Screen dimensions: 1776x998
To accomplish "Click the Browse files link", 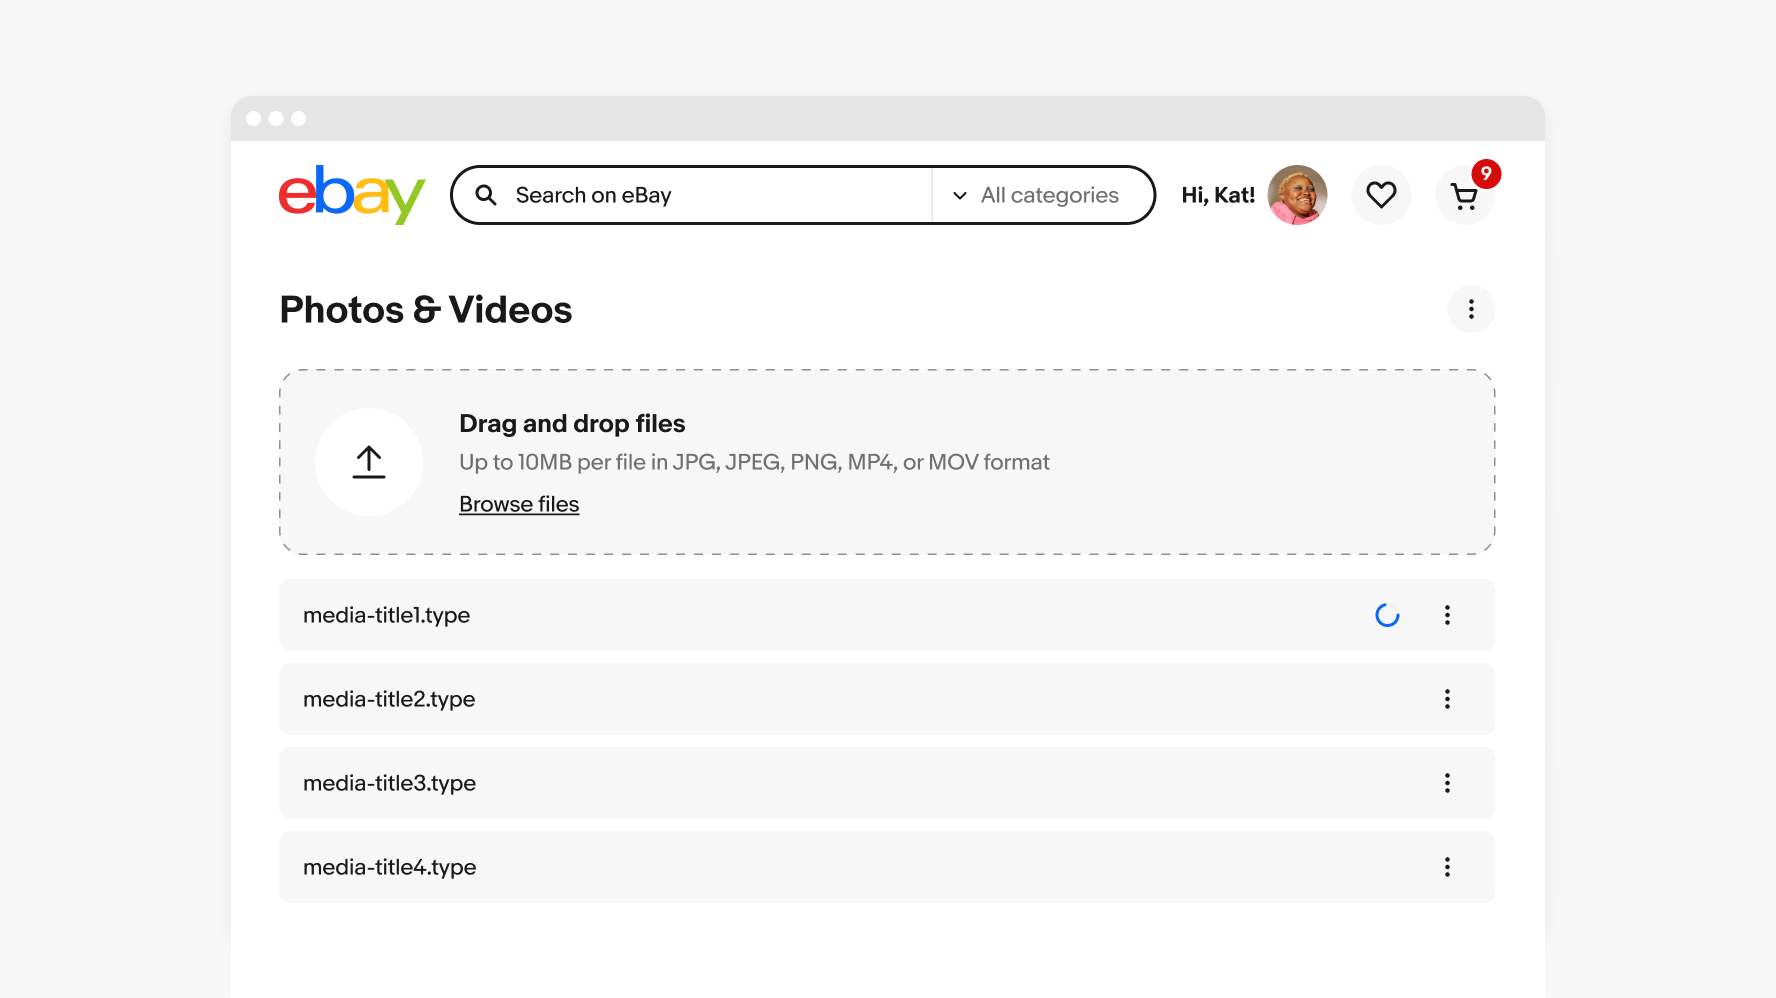I will coord(519,504).
